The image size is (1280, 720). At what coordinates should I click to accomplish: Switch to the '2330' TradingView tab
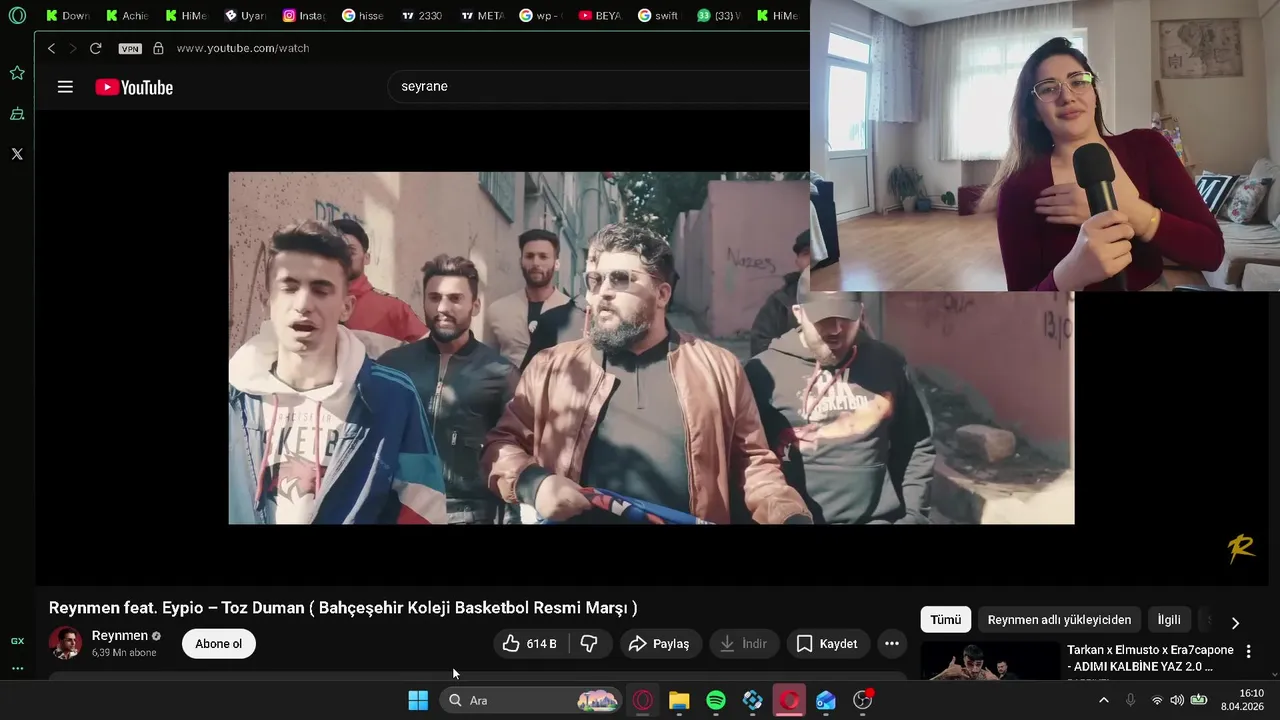coord(421,16)
